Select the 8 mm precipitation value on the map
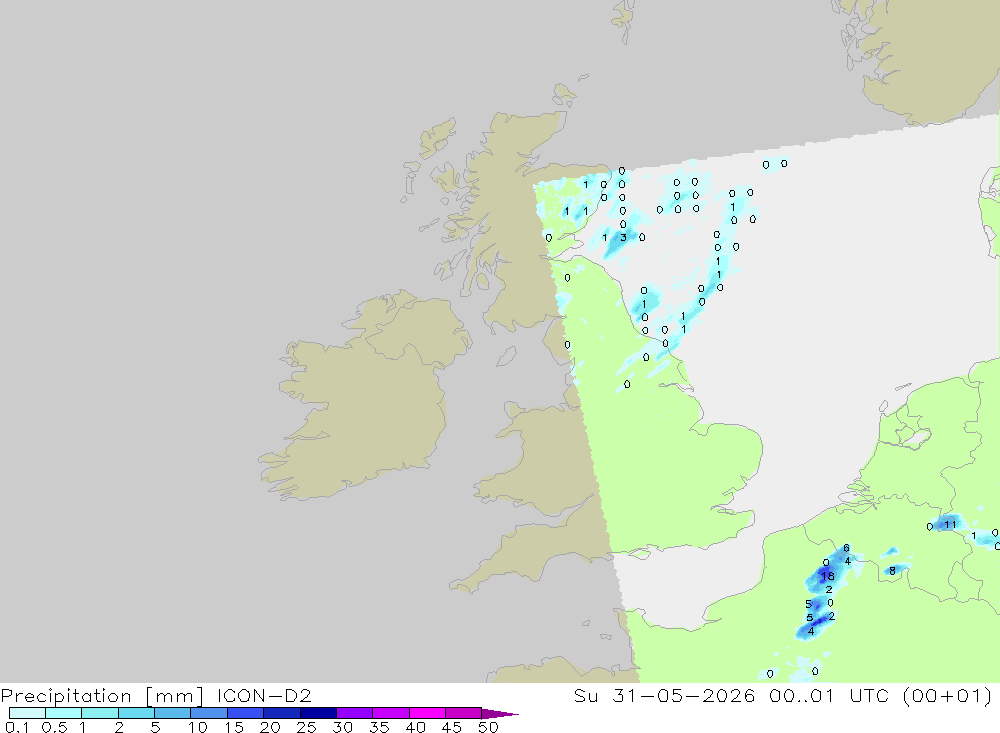Image resolution: width=1000 pixels, height=733 pixels. (892, 571)
